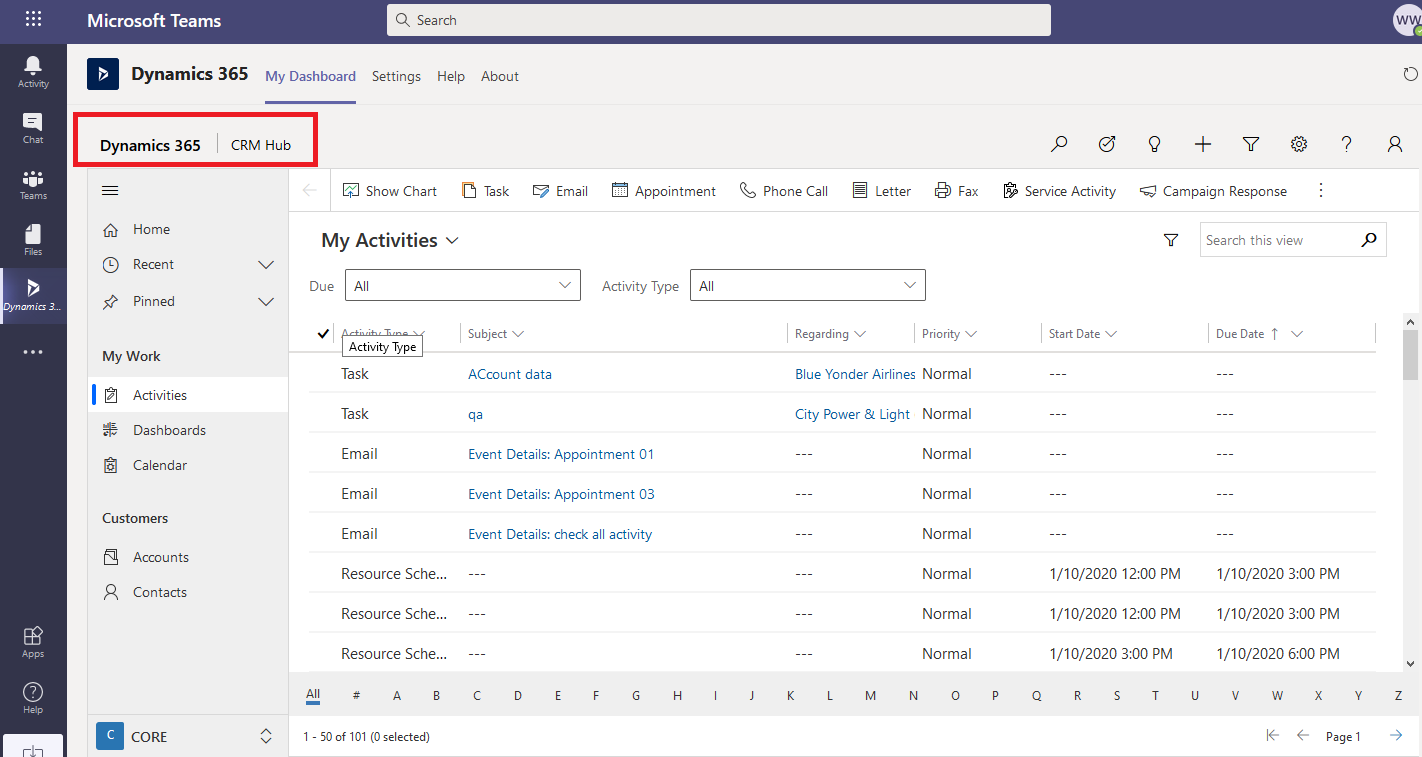The height and width of the screenshot is (757, 1422).
Task: Open Event Details: Appointment 01 link
Action: click(561, 454)
